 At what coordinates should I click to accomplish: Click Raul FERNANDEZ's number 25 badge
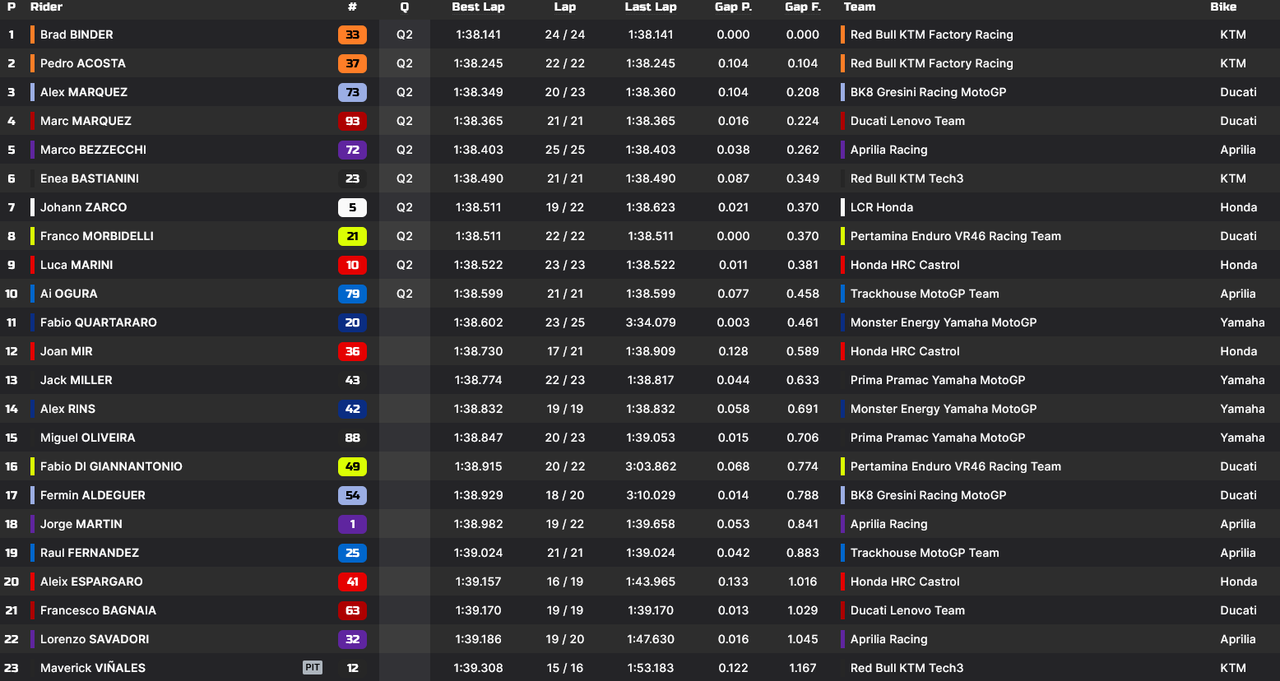(x=352, y=553)
